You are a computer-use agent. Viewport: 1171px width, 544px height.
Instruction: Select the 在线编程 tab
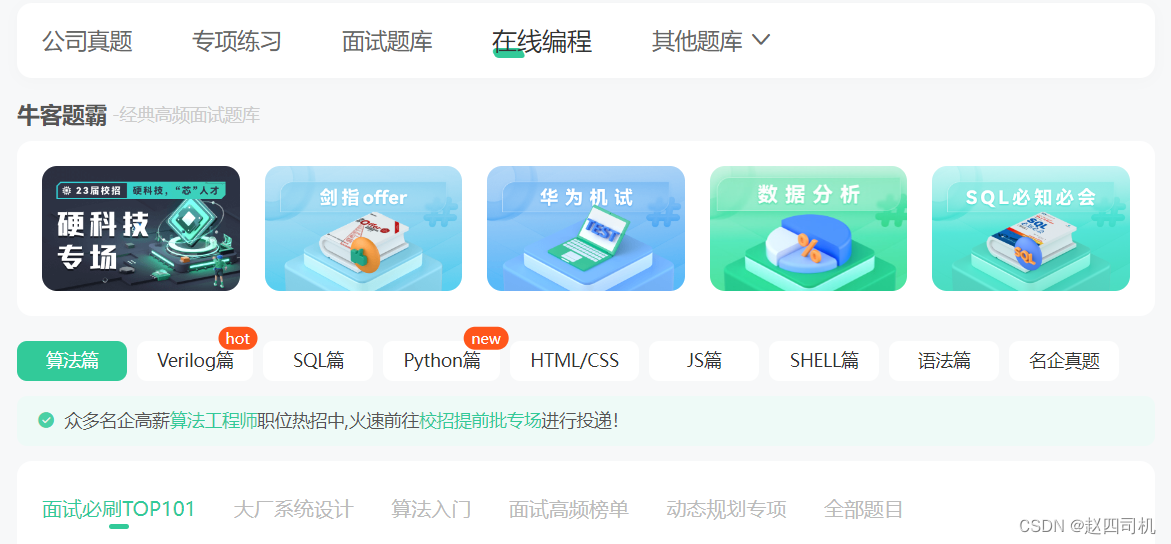pyautogui.click(x=541, y=41)
